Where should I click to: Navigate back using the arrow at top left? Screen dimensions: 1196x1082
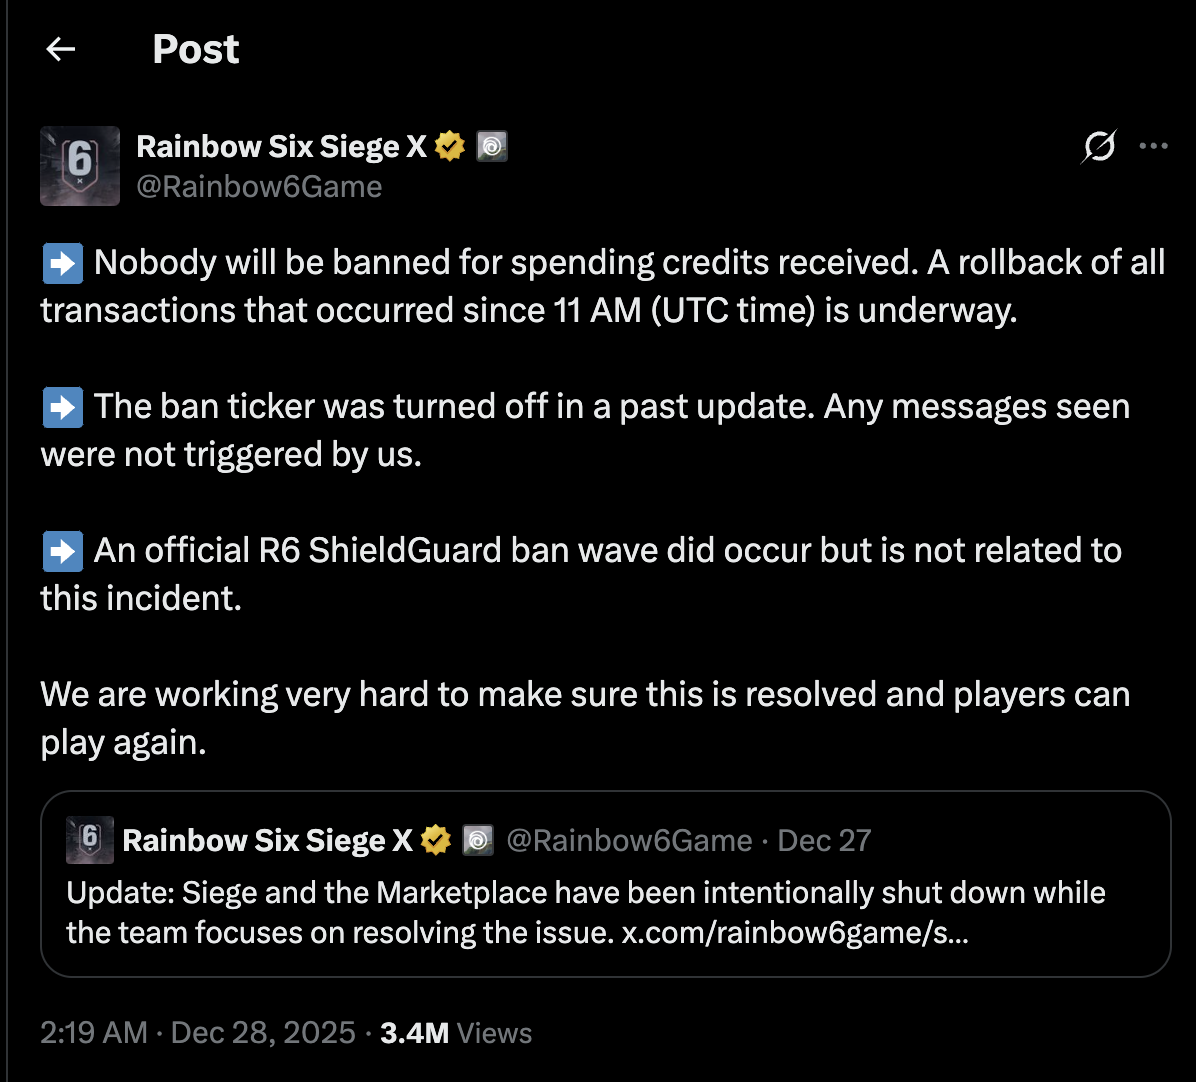pyautogui.click(x=60, y=49)
